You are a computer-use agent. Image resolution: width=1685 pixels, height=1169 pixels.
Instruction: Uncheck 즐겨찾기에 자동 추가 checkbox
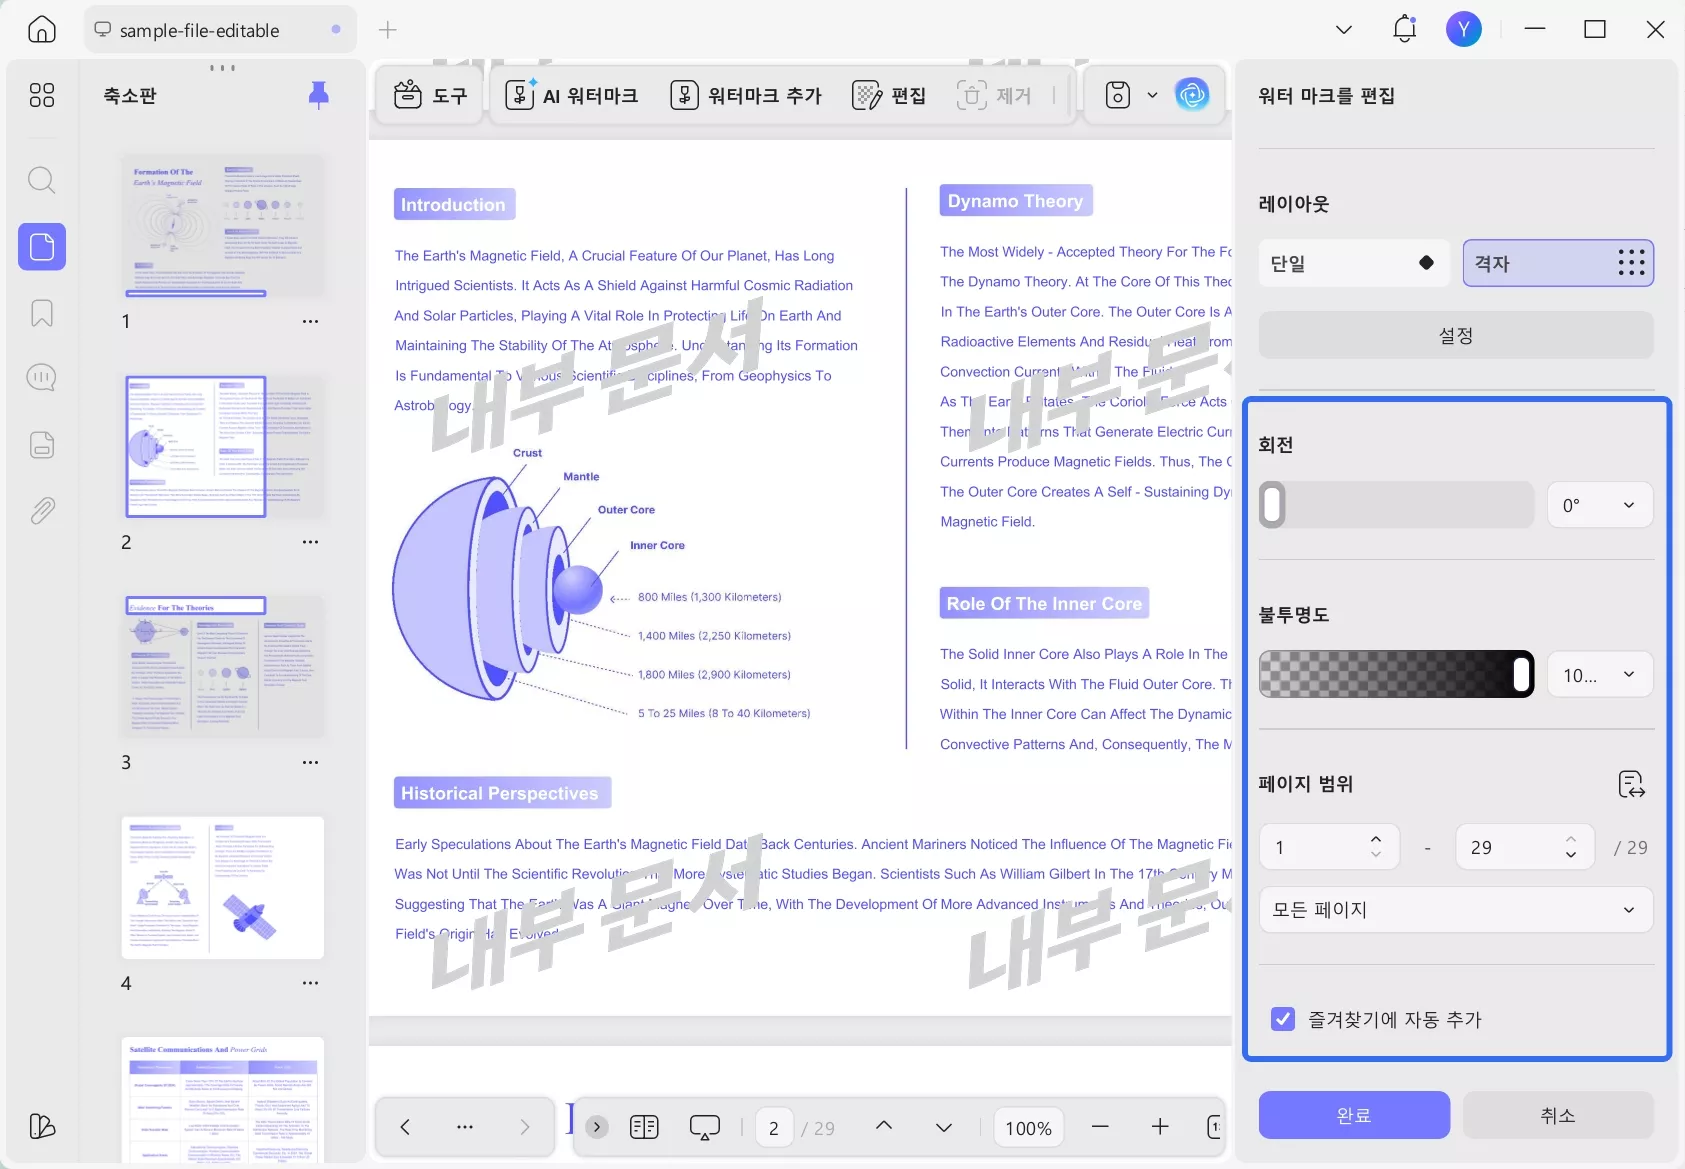click(1282, 1019)
